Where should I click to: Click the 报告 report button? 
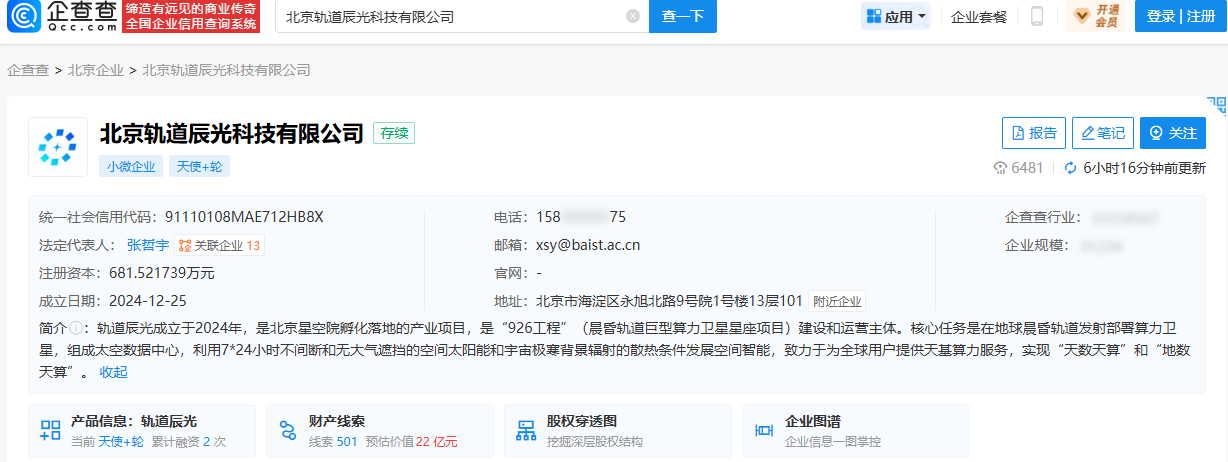(1034, 133)
